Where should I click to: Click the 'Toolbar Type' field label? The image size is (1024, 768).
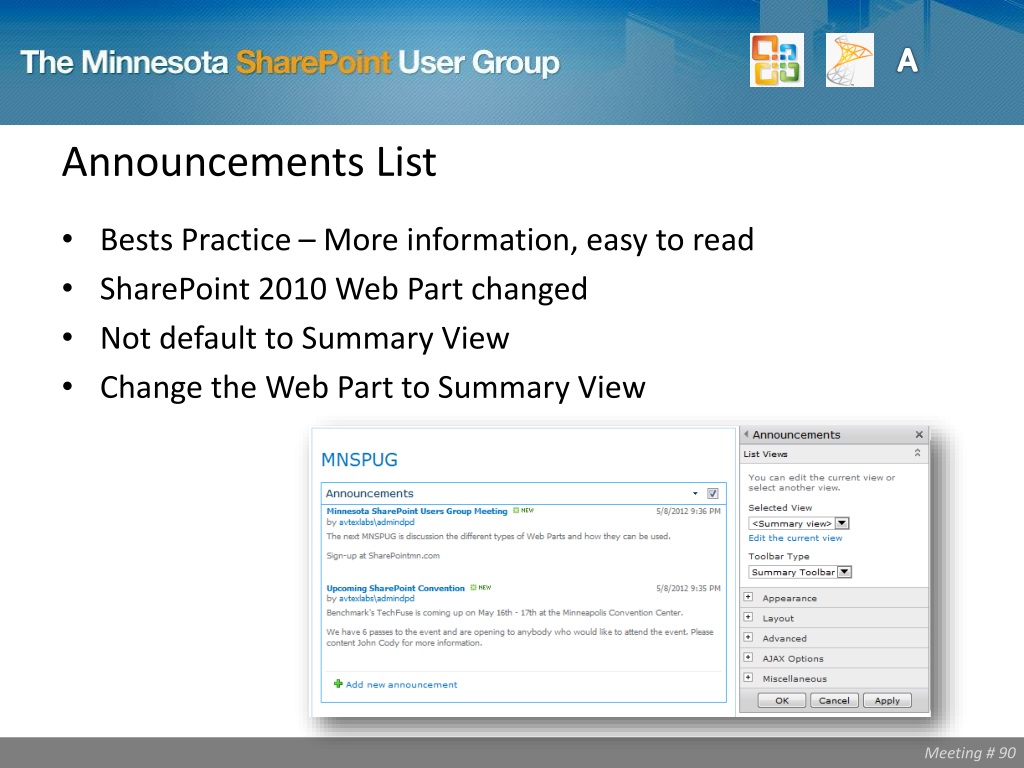(778, 556)
